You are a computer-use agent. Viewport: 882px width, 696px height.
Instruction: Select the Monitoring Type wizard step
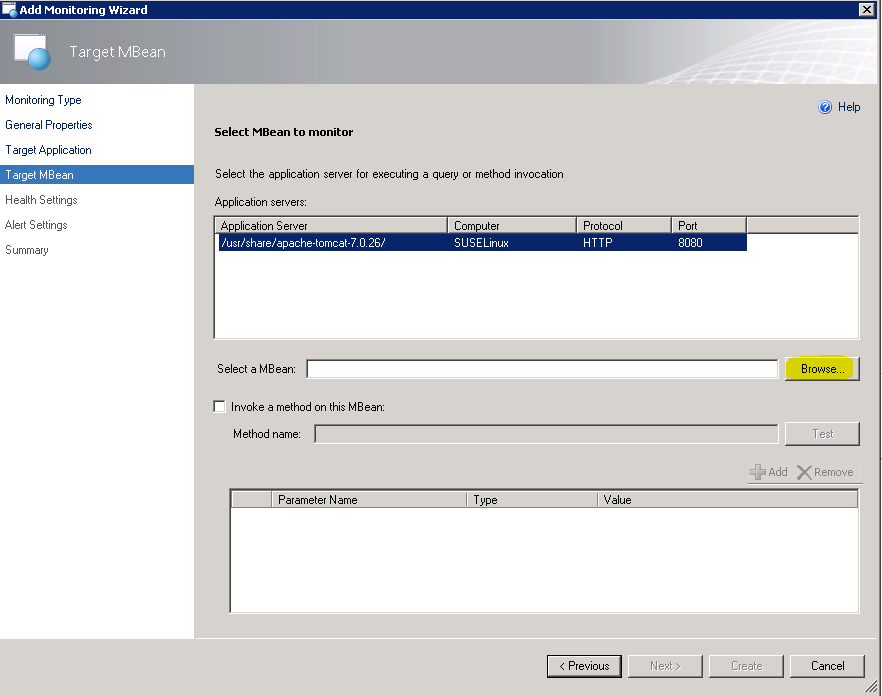tap(43, 100)
